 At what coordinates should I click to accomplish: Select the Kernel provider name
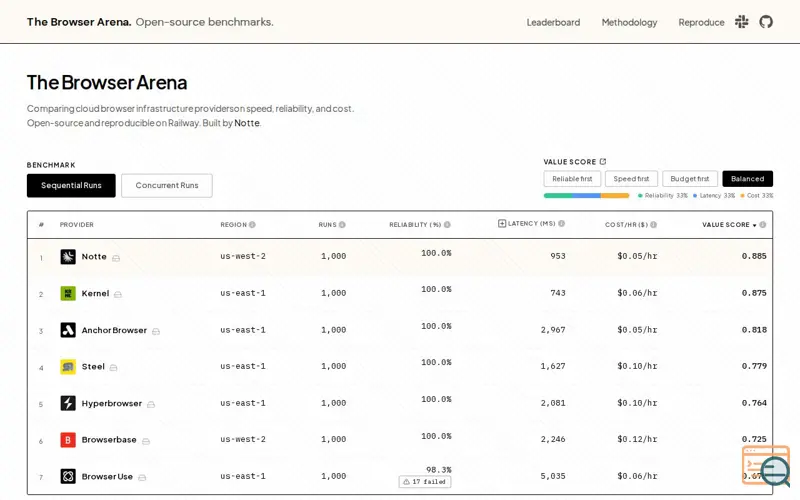[95, 293]
